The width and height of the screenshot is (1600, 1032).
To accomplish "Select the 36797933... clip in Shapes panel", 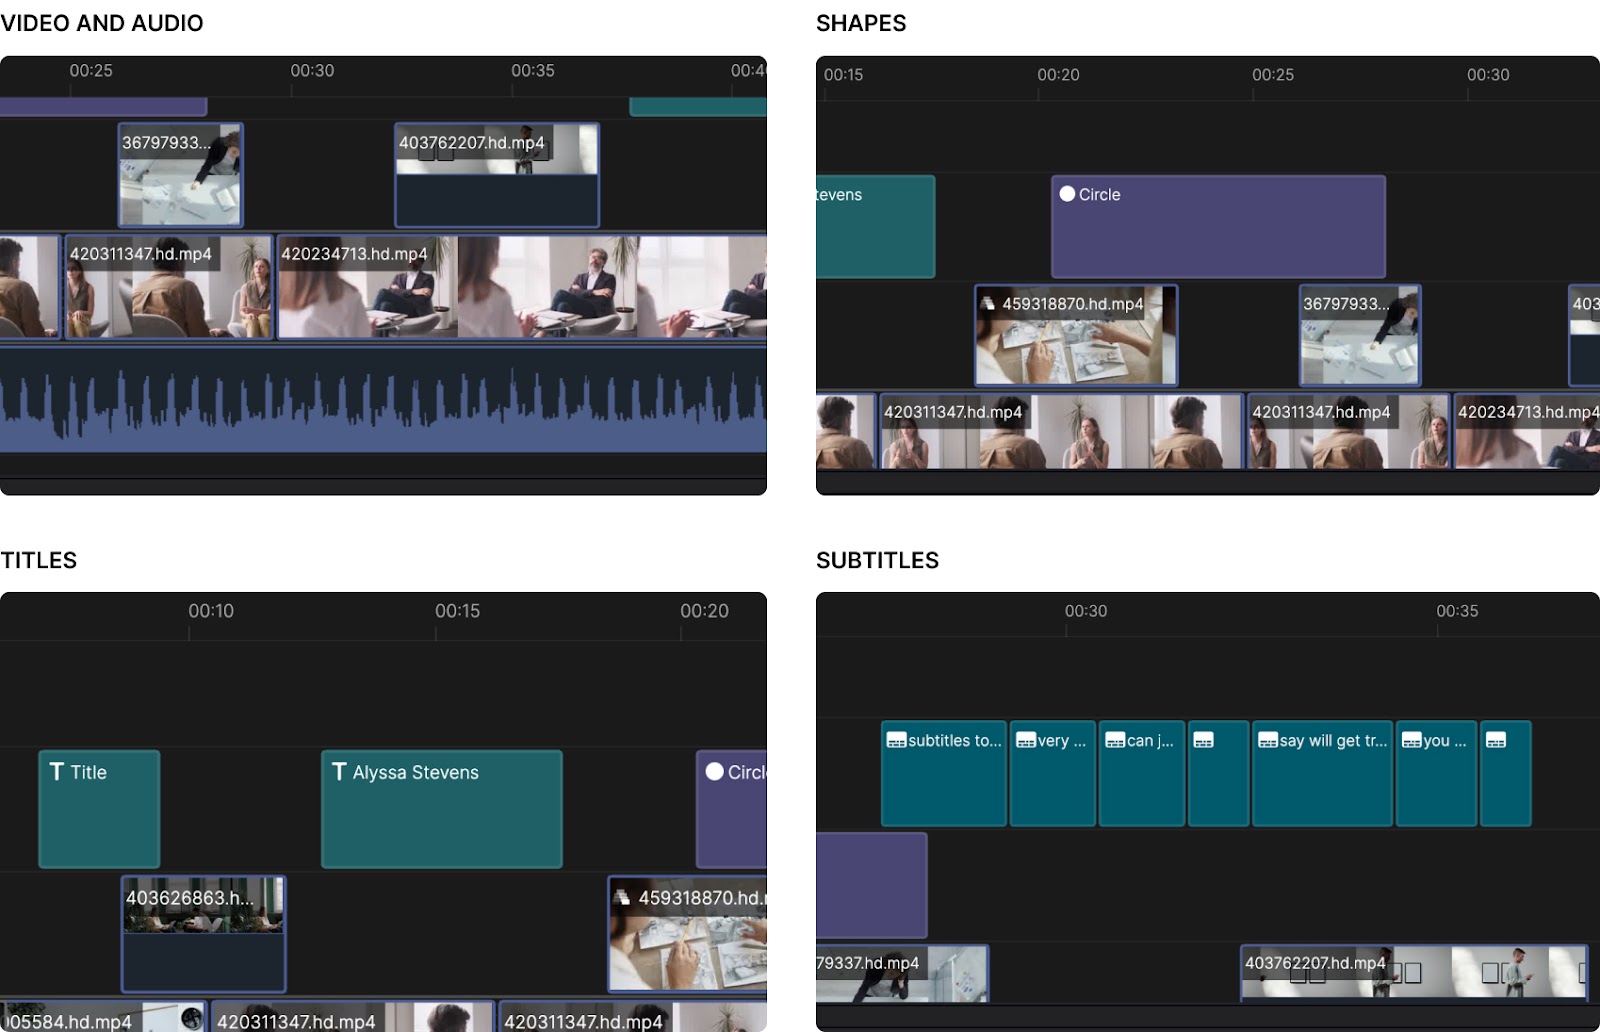I will tap(1360, 335).
